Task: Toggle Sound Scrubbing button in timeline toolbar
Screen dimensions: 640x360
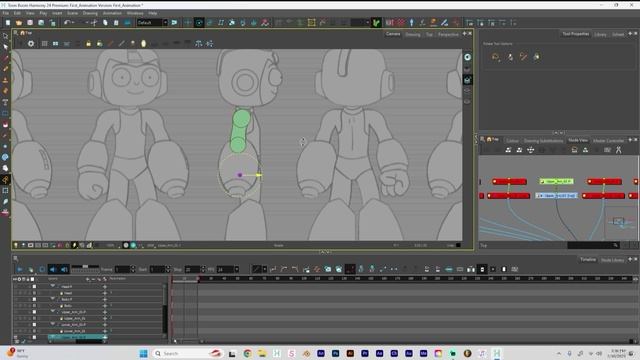Action: [x=64, y=269]
